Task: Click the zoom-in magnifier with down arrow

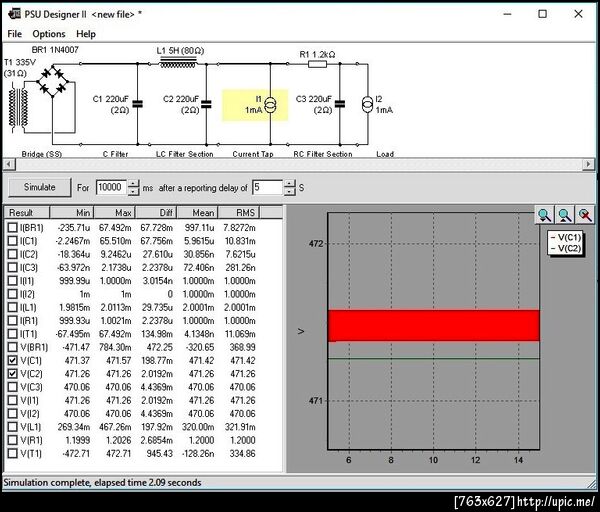Action: [544, 215]
